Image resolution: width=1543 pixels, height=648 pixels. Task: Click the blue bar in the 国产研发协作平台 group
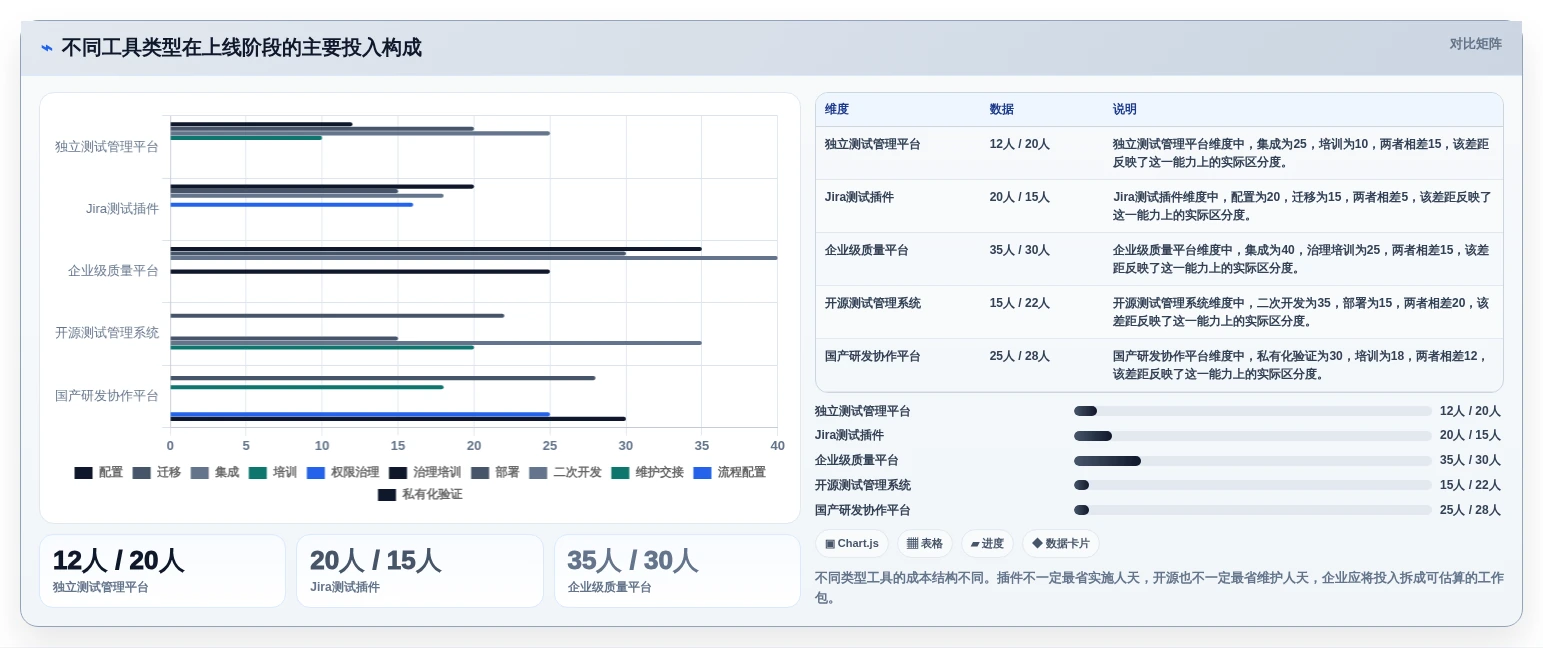(x=360, y=414)
